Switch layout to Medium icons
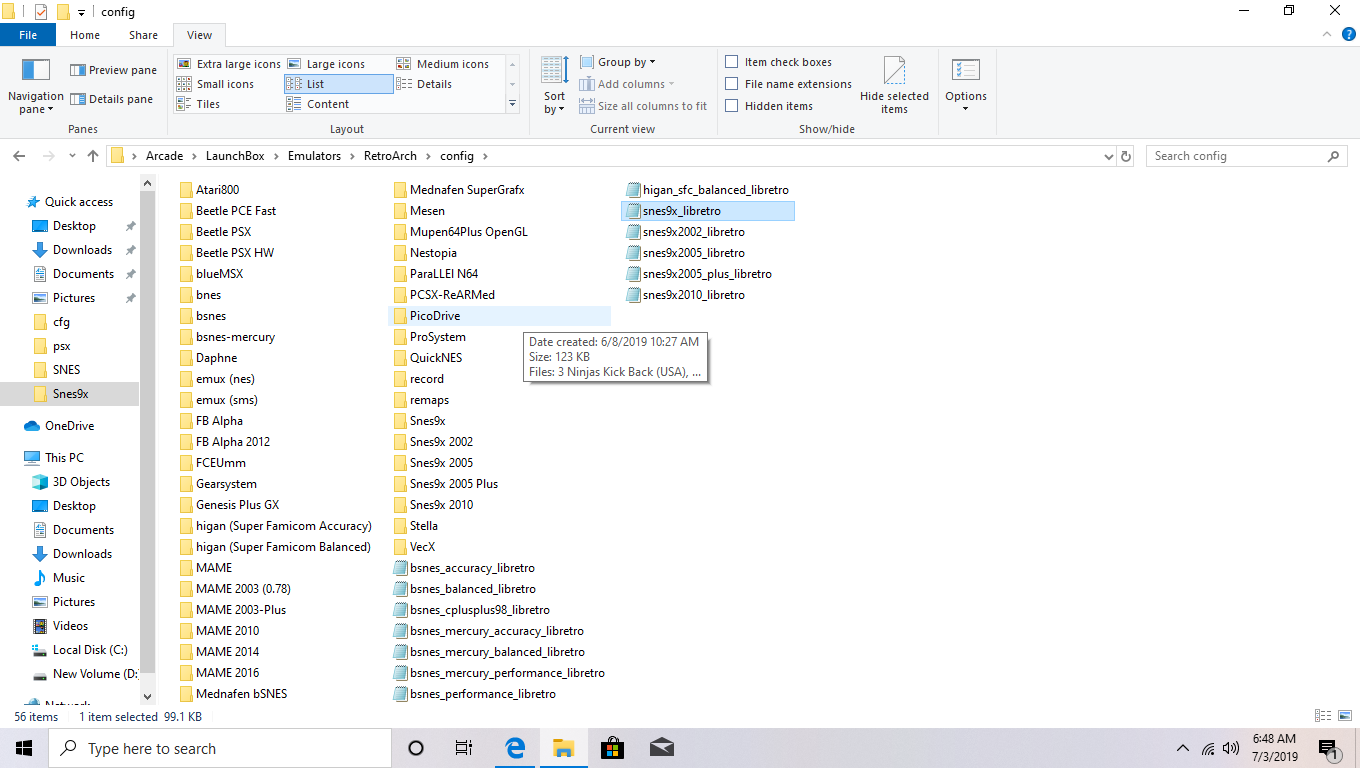 pyautogui.click(x=442, y=64)
